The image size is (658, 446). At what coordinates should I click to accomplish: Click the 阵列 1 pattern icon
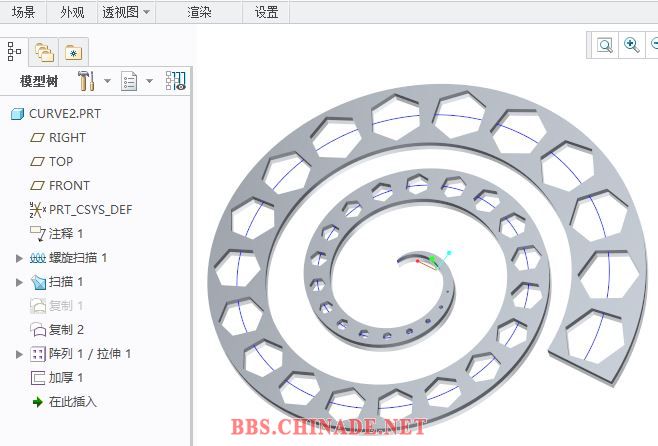38,355
